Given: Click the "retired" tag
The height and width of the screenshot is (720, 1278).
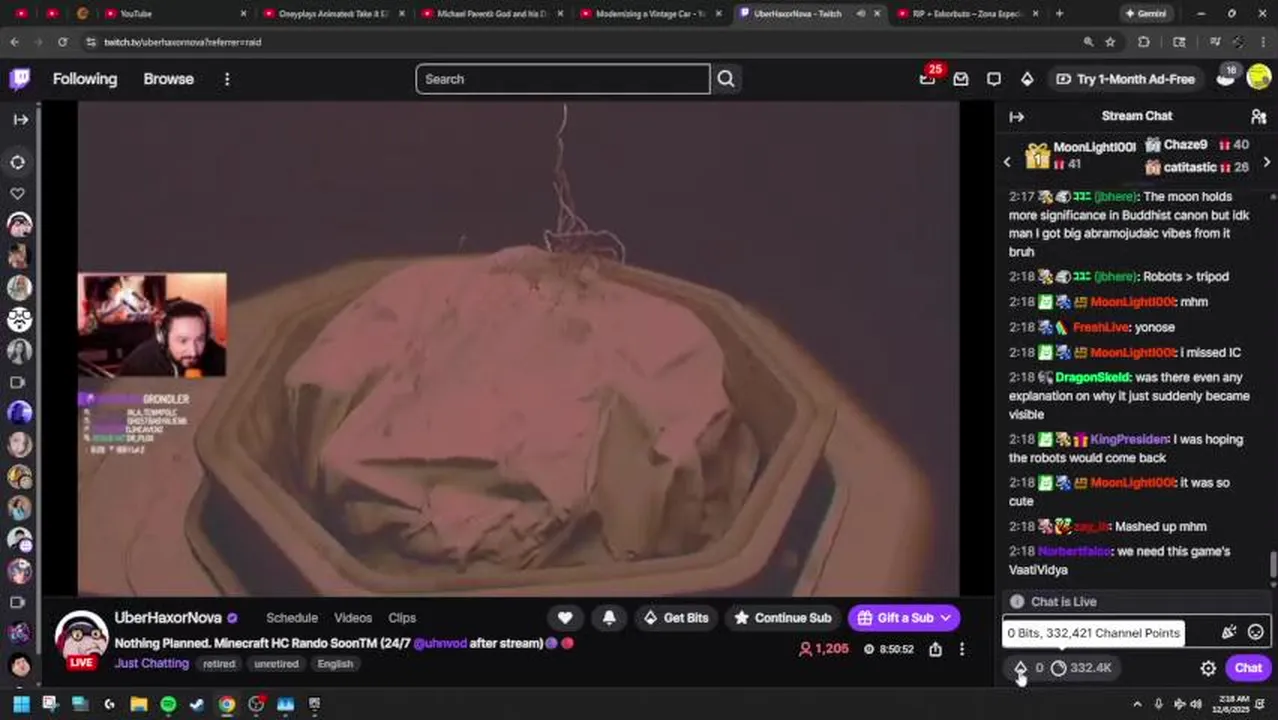Looking at the screenshot, I should (x=218, y=664).
